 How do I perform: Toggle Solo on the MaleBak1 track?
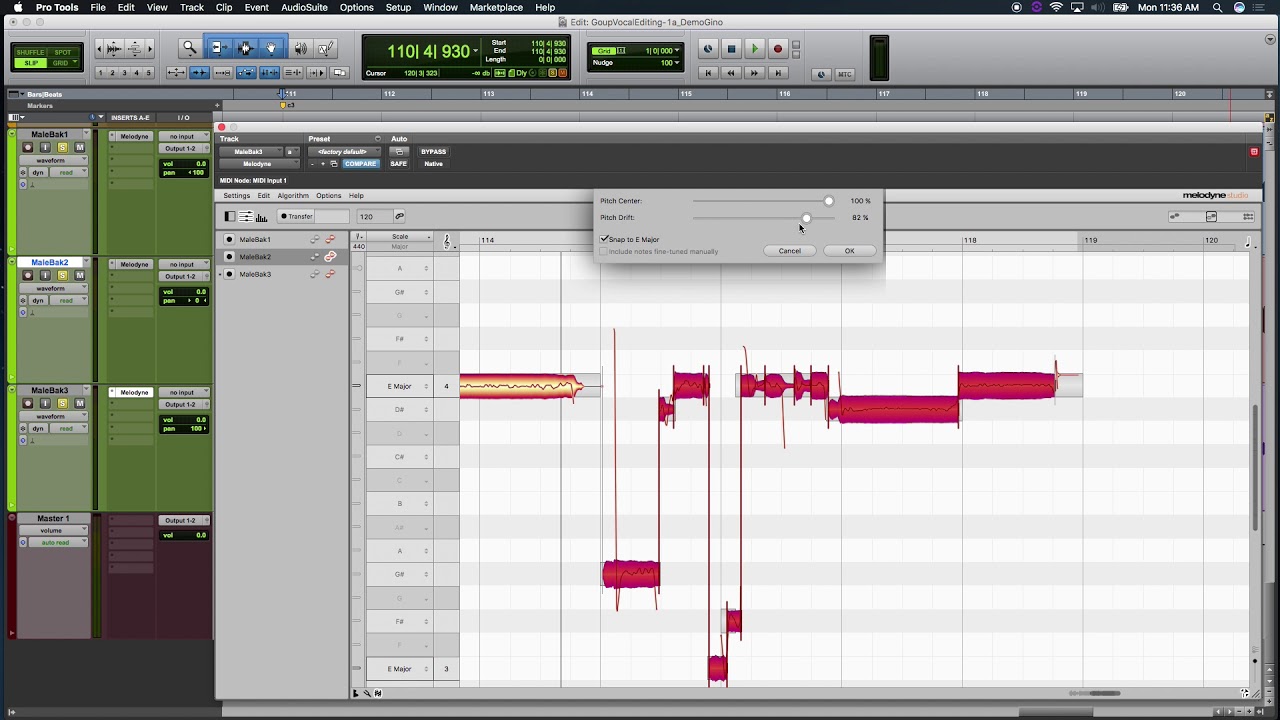click(x=62, y=148)
